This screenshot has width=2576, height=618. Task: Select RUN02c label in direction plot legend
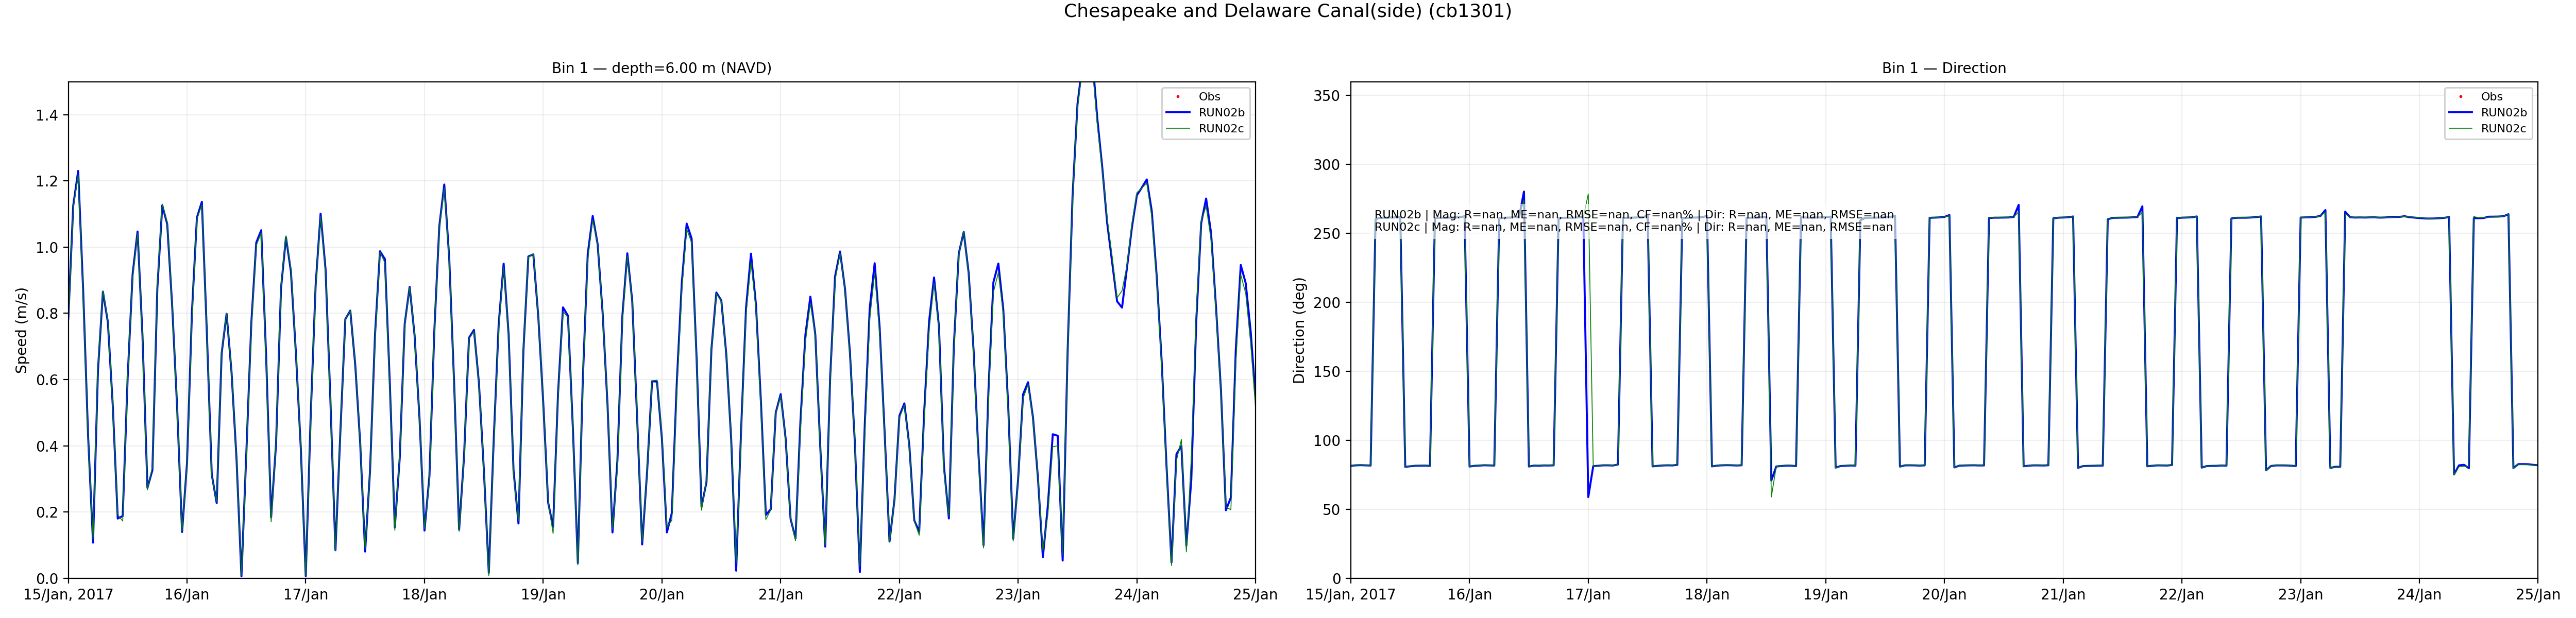pyautogui.click(x=2503, y=129)
